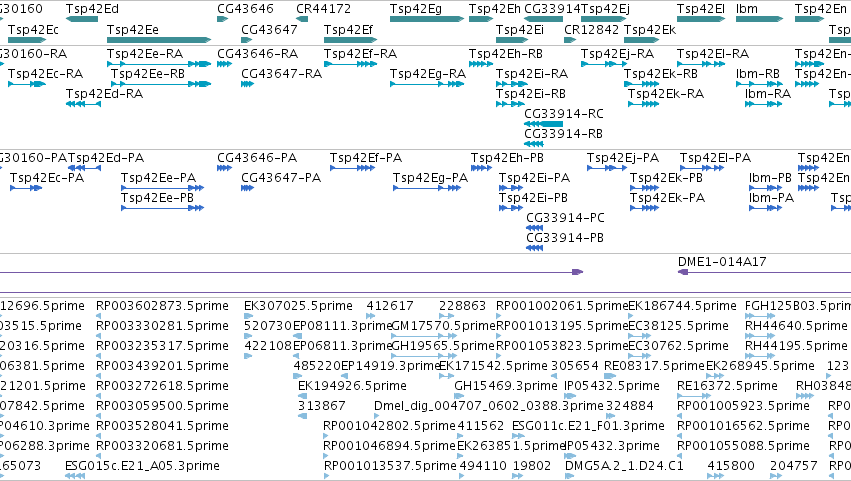Image resolution: width=851 pixels, height=481 pixels.
Task: Open protein CG43647-PA
Action: point(281,178)
